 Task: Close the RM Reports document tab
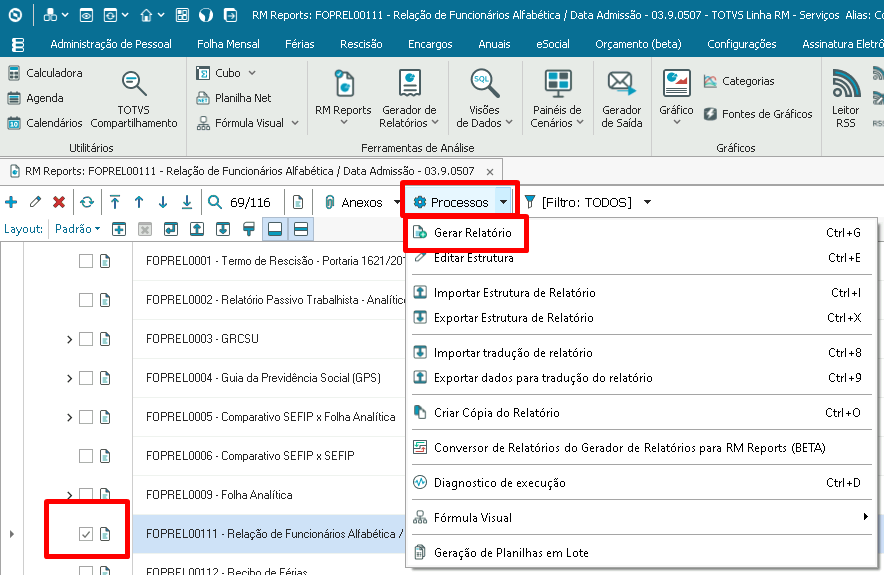490,171
